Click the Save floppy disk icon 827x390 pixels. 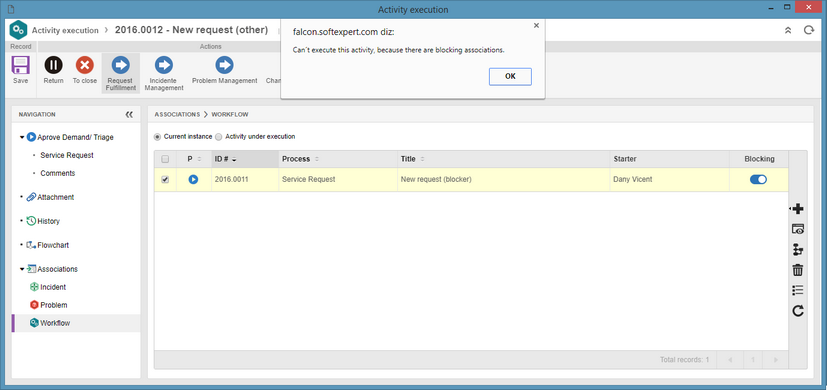[x=21, y=65]
